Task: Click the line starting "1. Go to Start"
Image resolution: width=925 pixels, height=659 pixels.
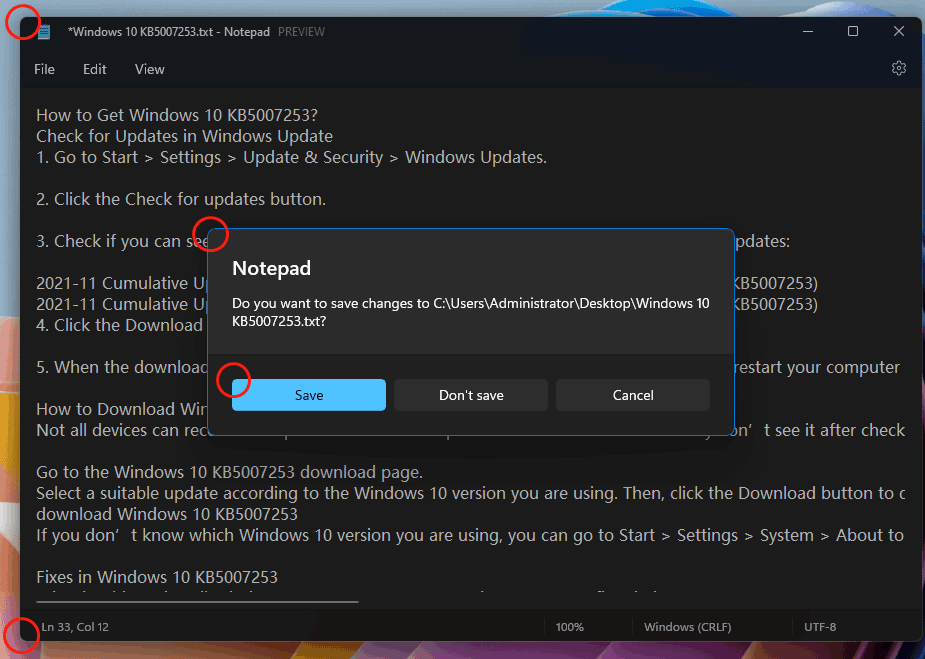Action: click(291, 158)
